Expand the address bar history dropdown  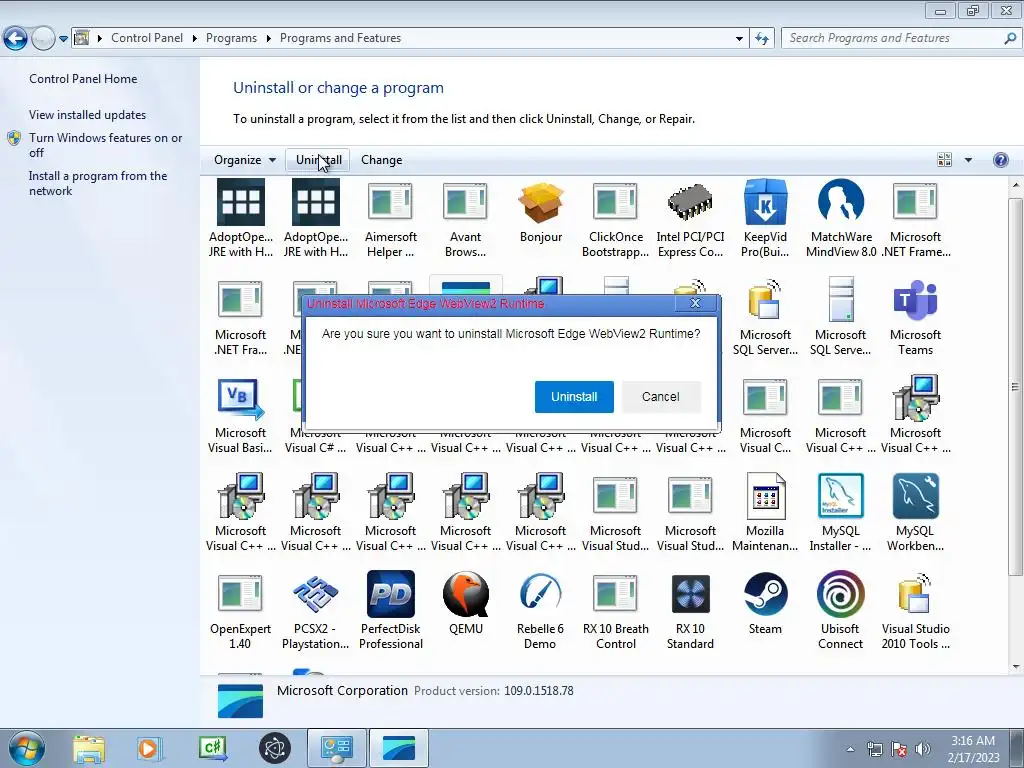tap(739, 39)
